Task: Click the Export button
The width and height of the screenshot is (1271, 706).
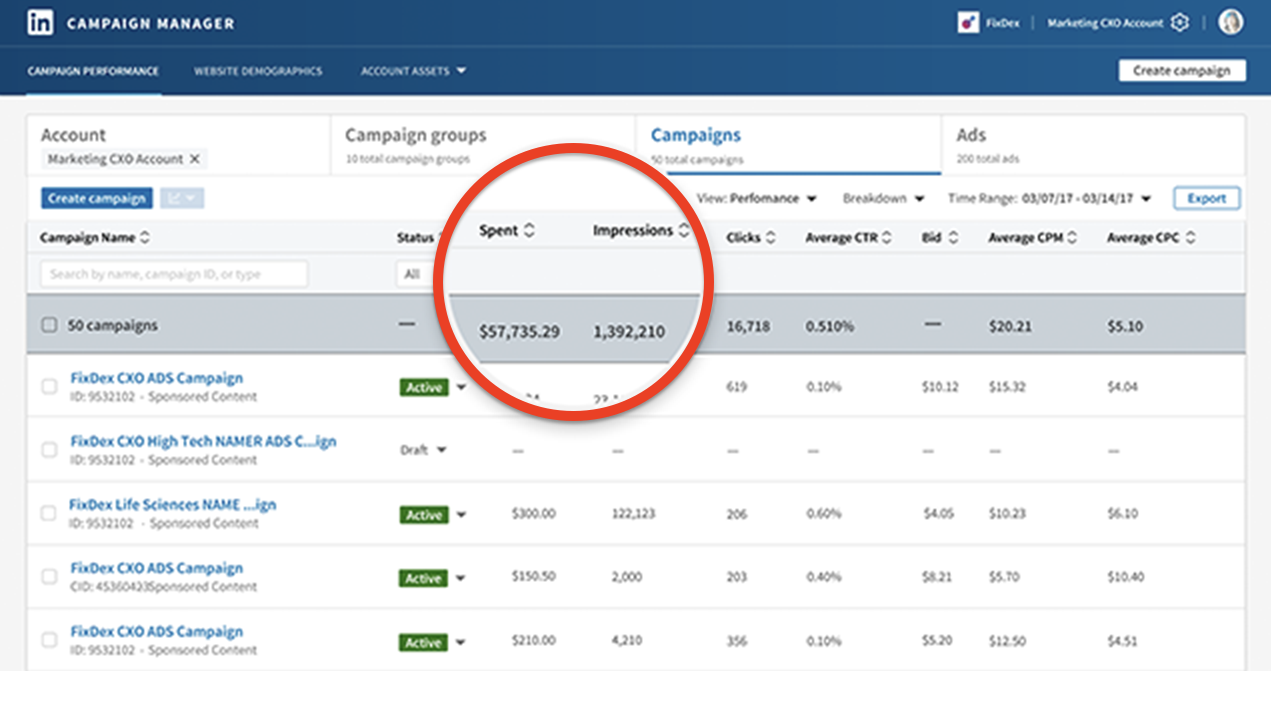Action: [x=1207, y=198]
